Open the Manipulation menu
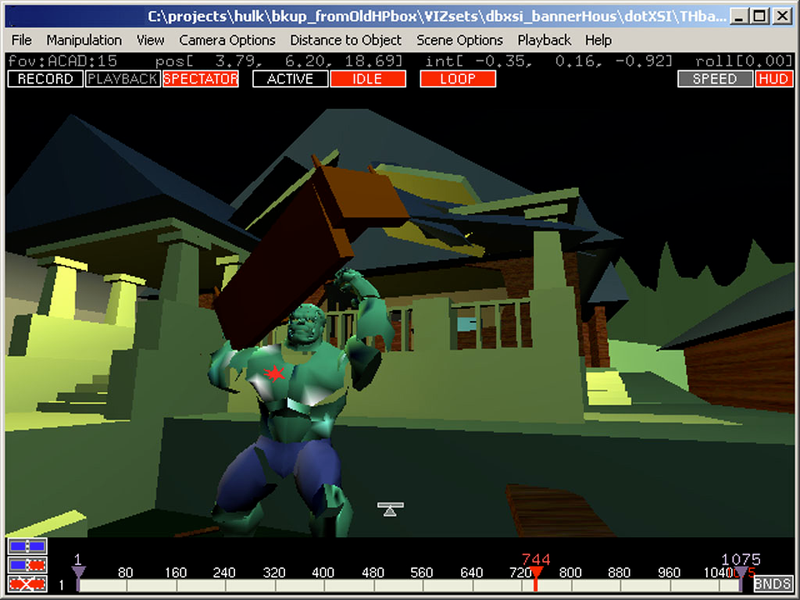This screenshot has width=800, height=600. [x=84, y=40]
